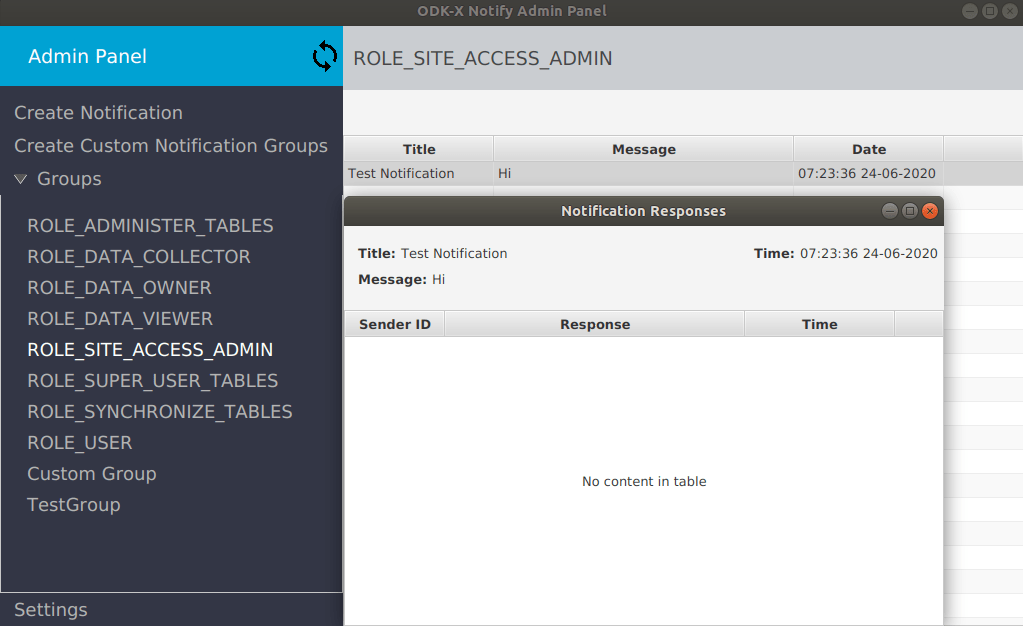Sort by Title column header
1023x626 pixels.
419,149
